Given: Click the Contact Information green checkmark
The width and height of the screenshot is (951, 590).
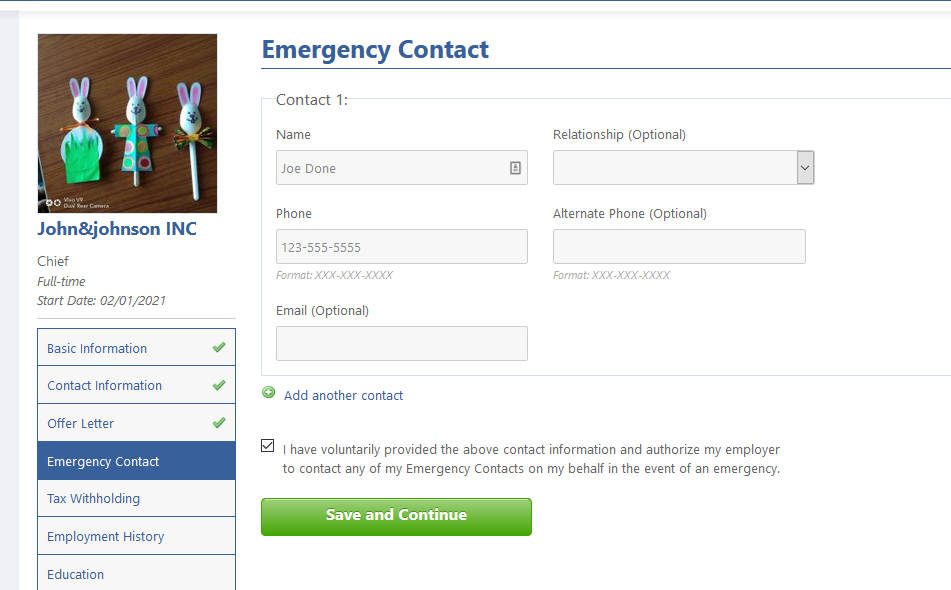Looking at the screenshot, I should click(x=219, y=385).
